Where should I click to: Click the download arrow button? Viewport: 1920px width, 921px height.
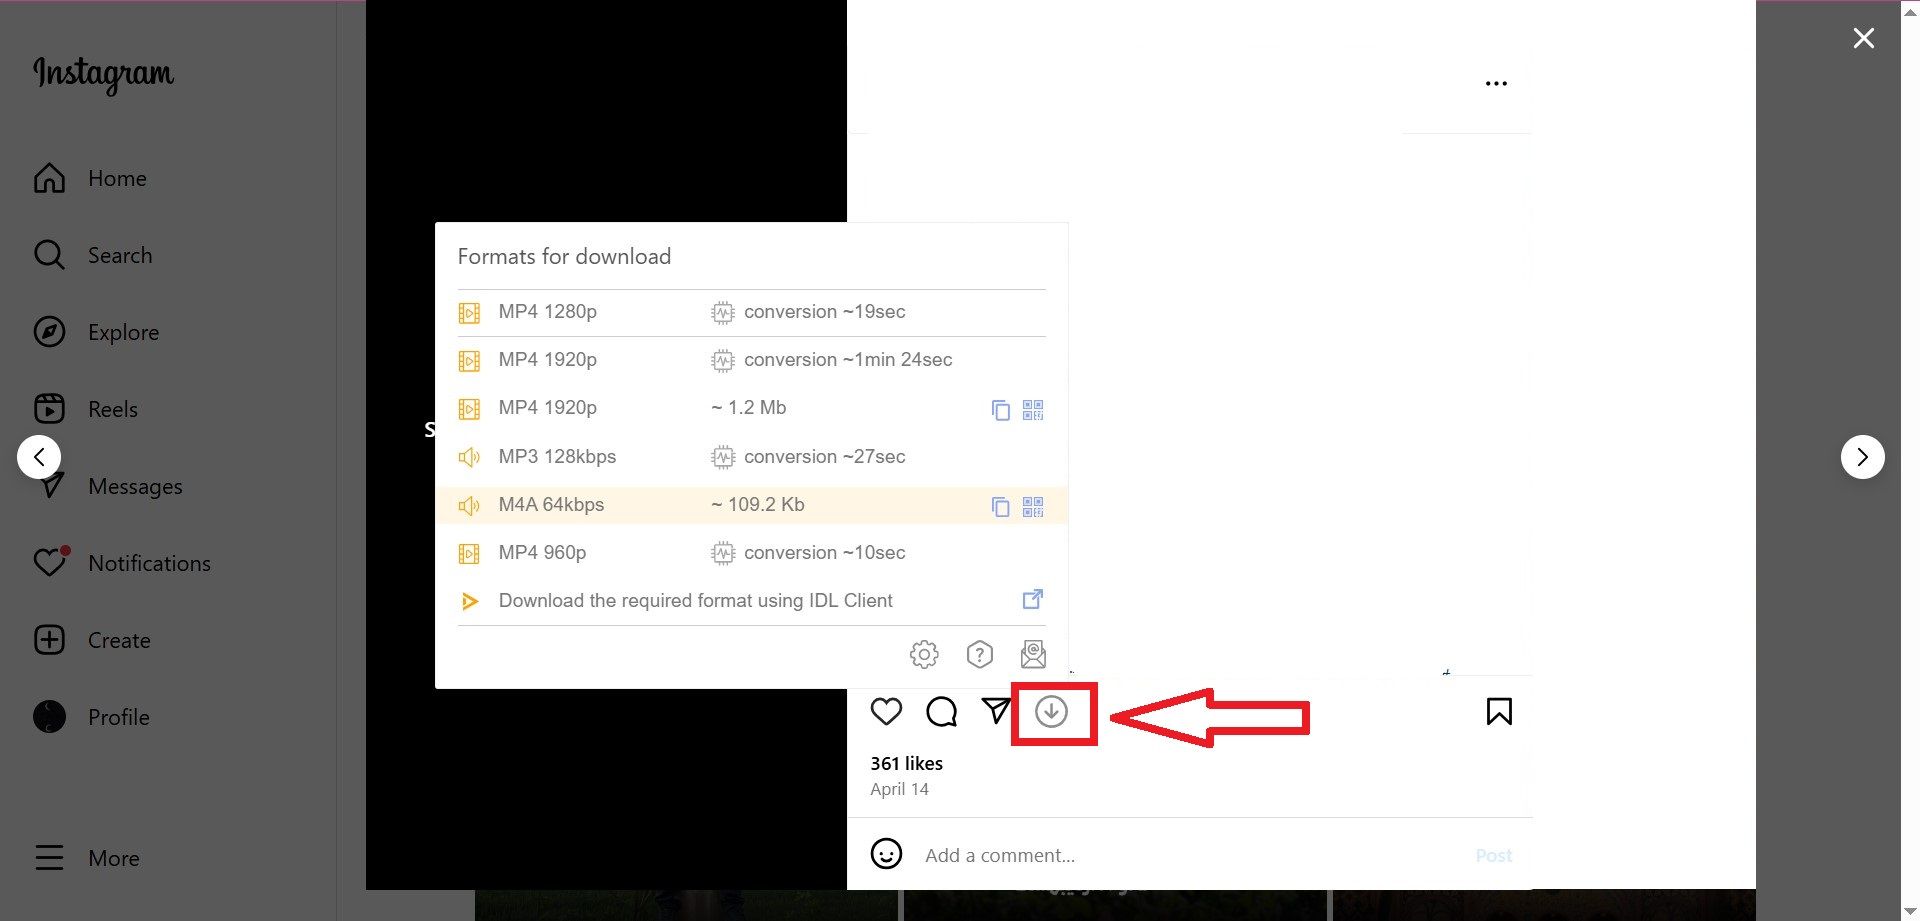(x=1051, y=712)
